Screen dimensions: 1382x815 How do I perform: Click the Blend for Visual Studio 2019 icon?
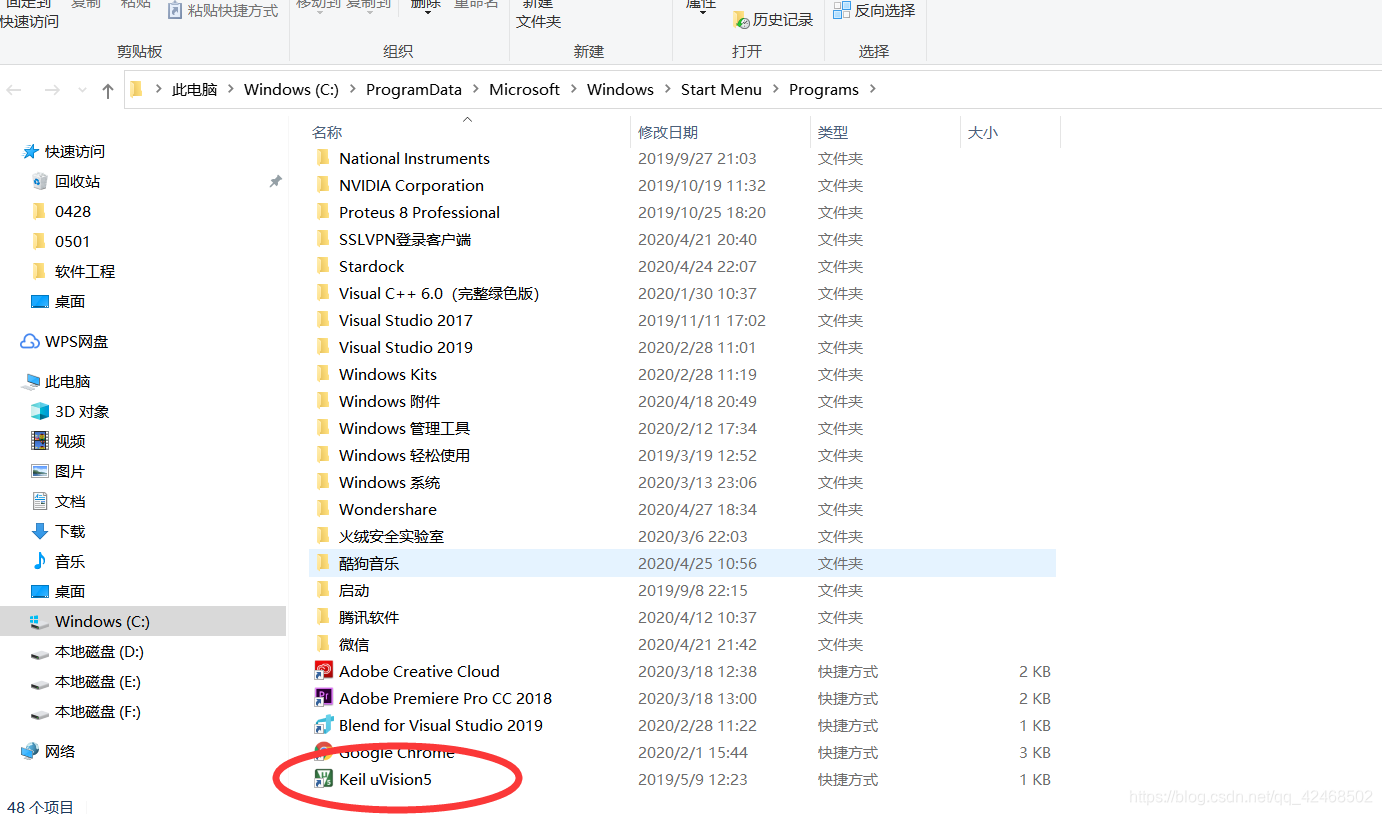(324, 725)
